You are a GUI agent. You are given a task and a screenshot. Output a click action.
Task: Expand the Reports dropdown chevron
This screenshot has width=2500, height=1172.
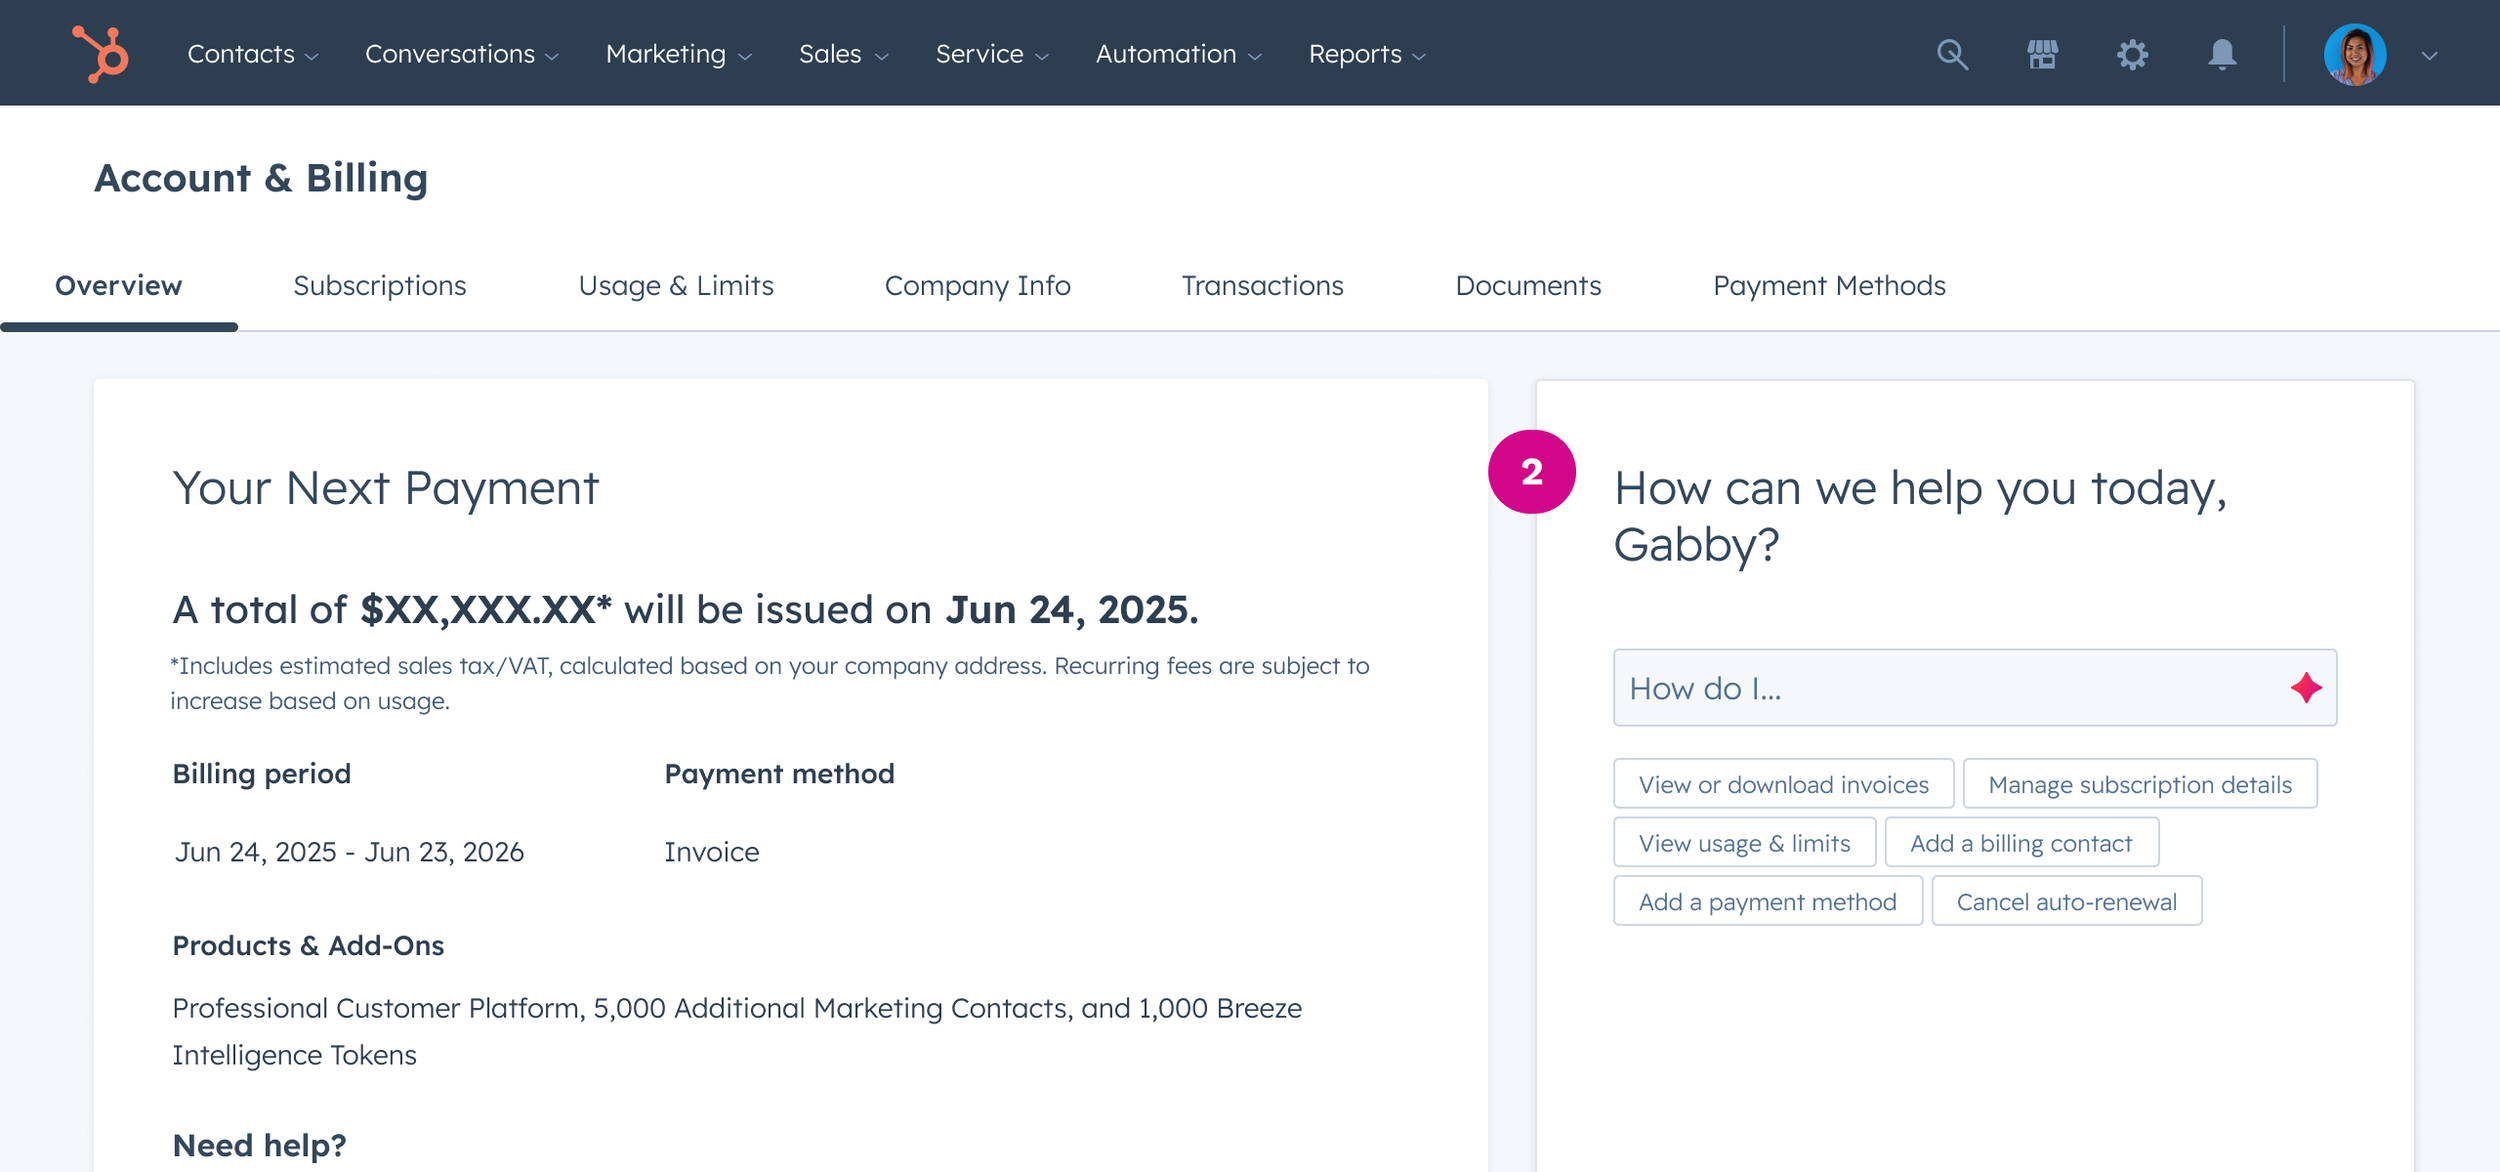(1419, 57)
